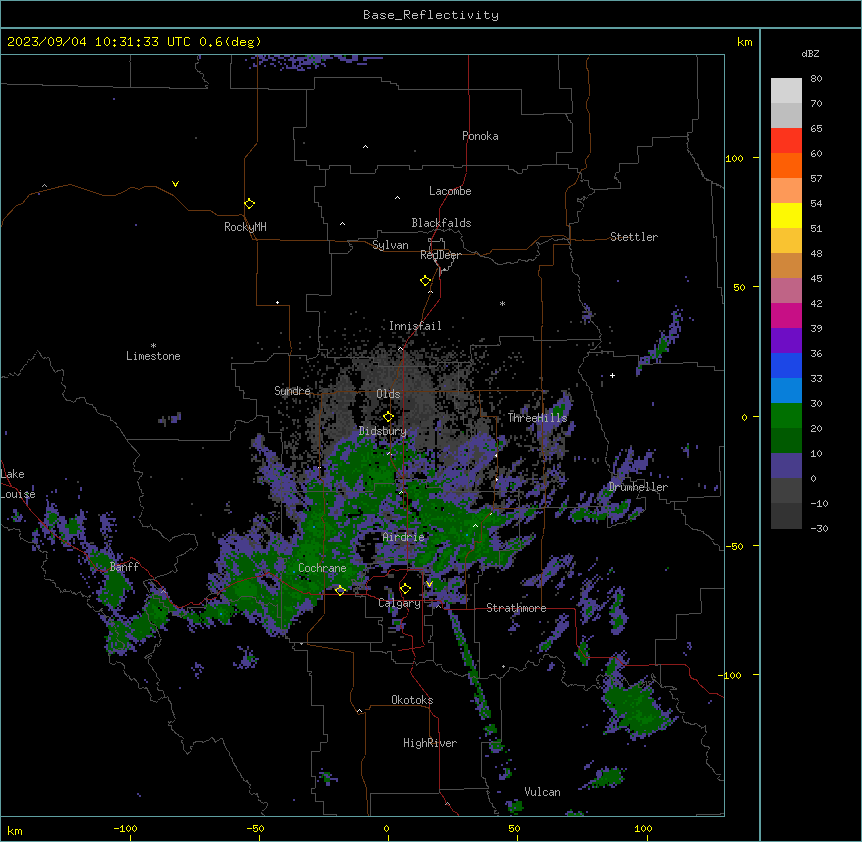Click the Base_Reflectivity title

[431, 15]
